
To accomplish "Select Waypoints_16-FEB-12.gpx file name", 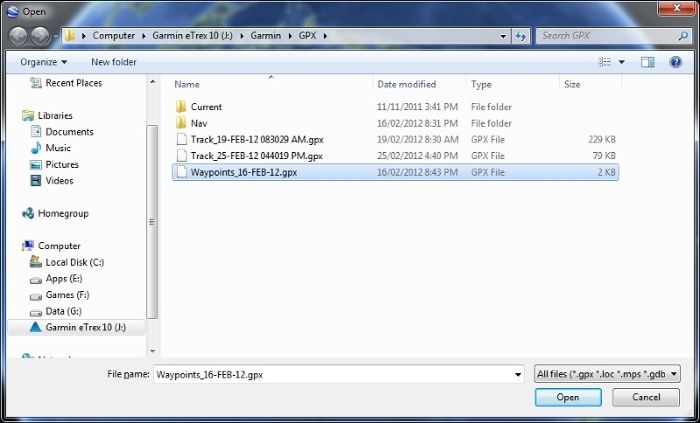I will (x=244, y=172).
